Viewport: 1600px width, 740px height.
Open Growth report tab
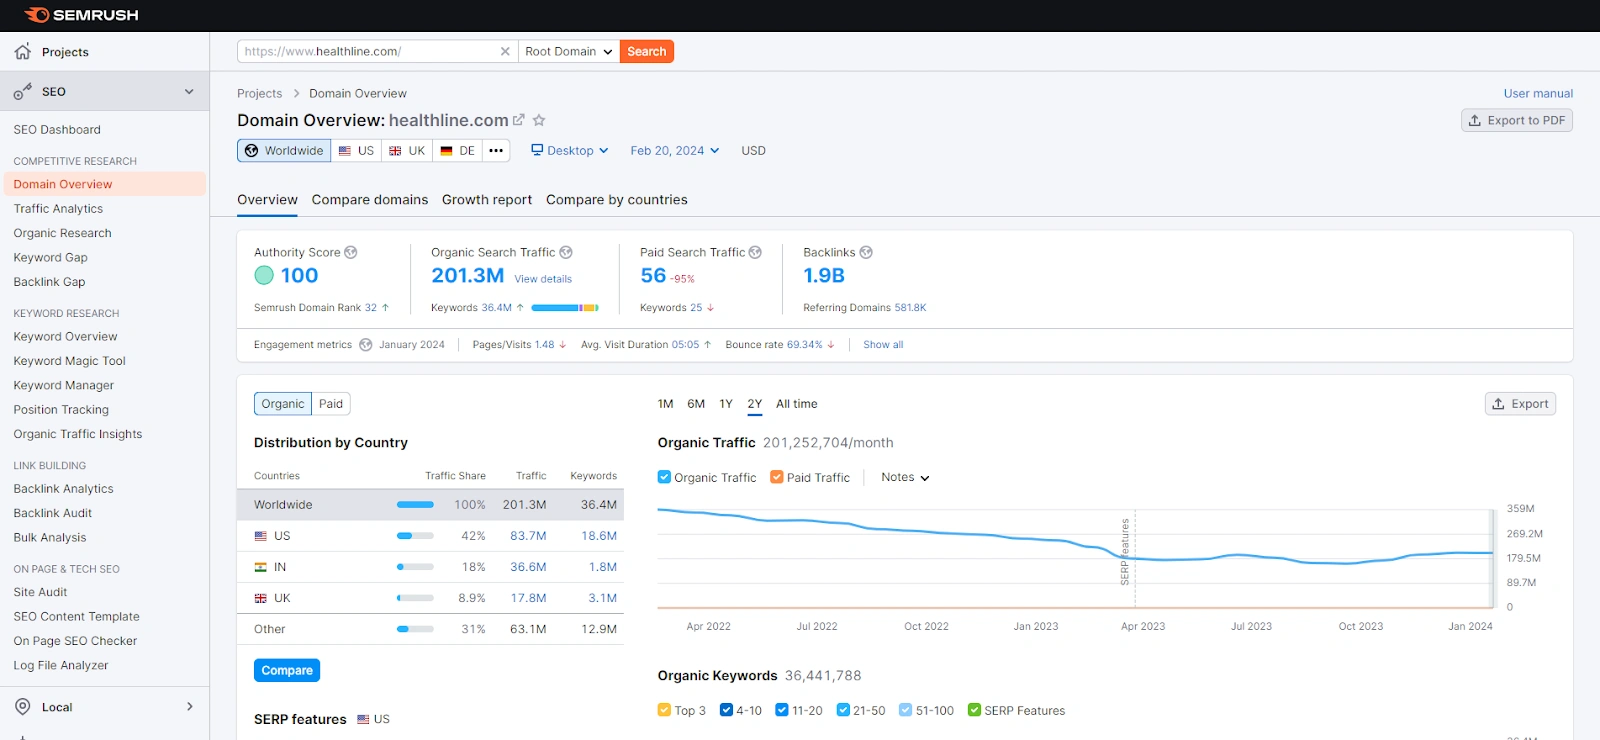[x=487, y=200]
